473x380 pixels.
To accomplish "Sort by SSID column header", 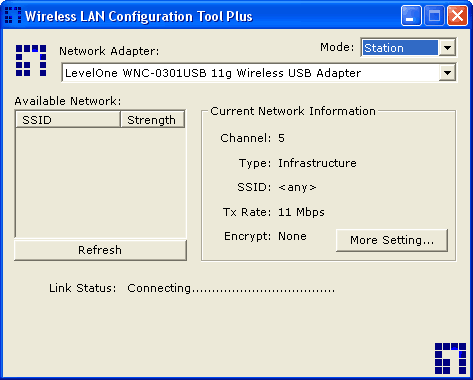I will tap(68, 120).
